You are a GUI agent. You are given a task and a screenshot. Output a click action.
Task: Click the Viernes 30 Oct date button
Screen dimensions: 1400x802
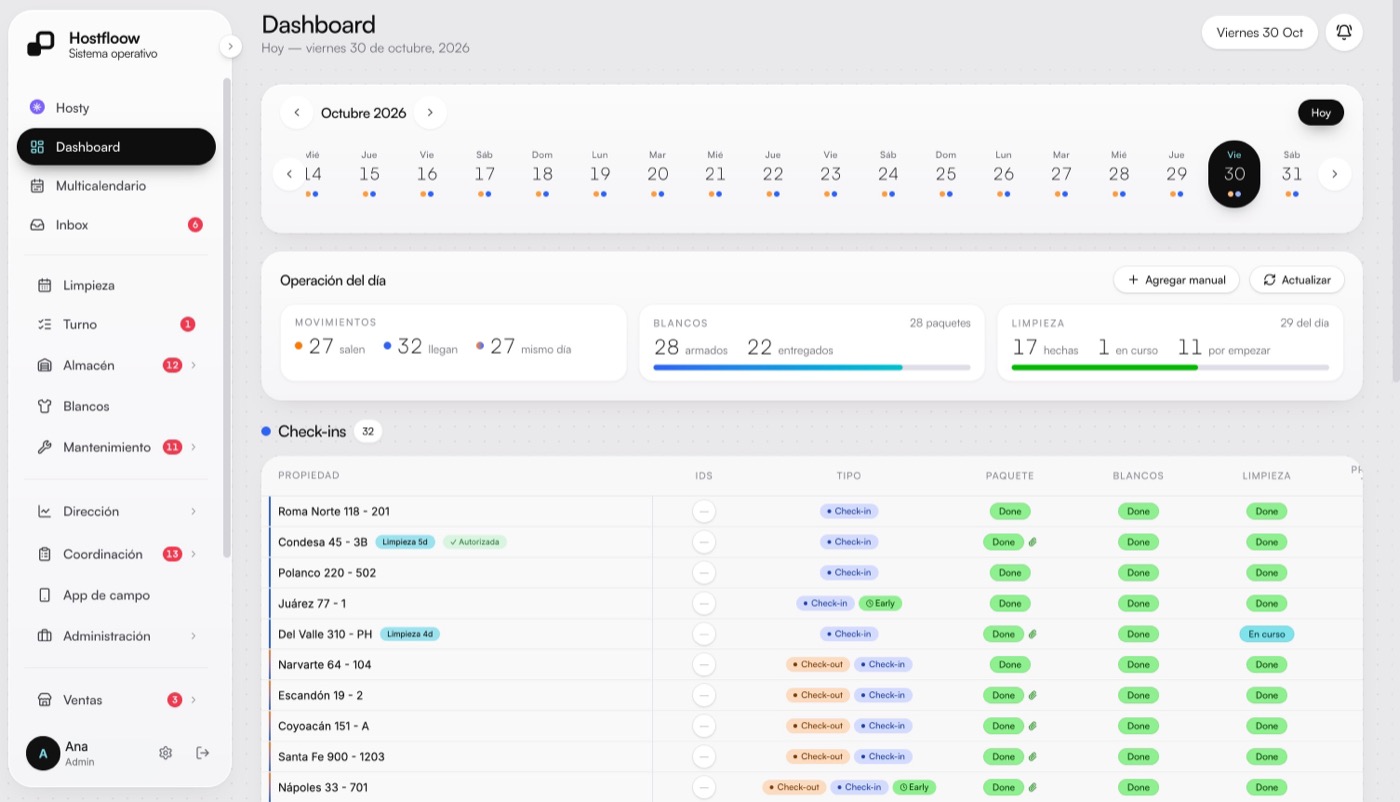coord(1260,32)
